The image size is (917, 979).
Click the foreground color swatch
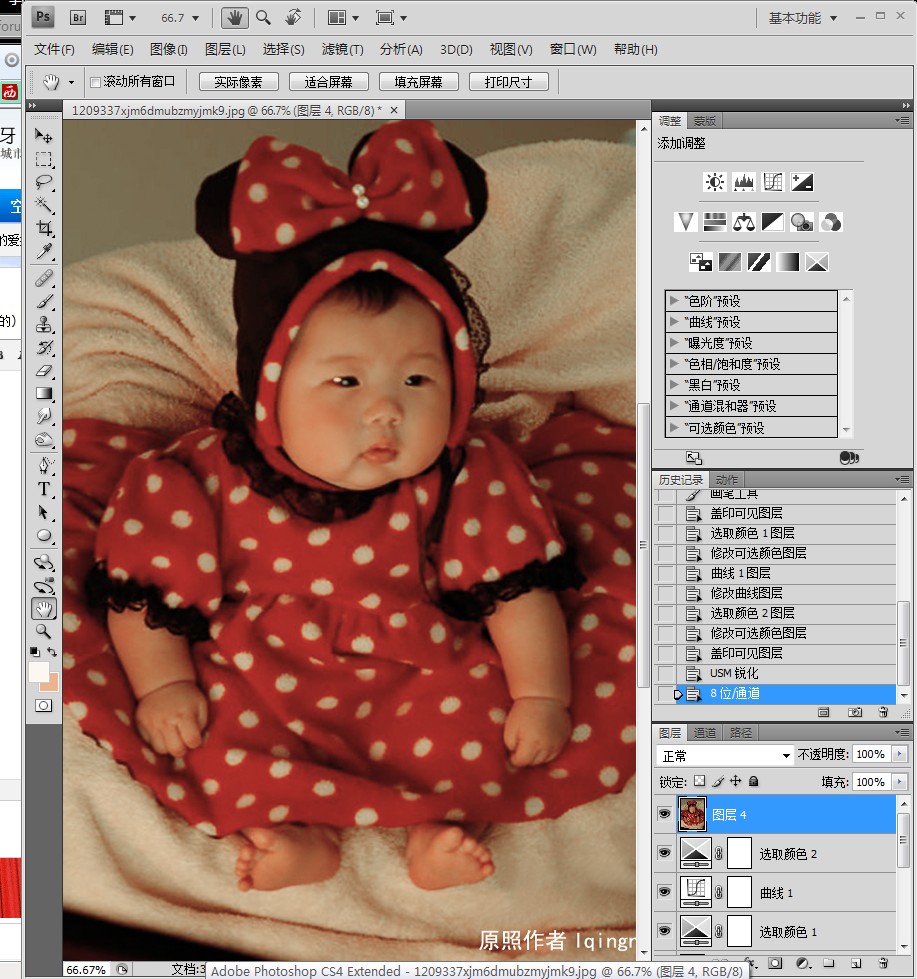coord(38,671)
